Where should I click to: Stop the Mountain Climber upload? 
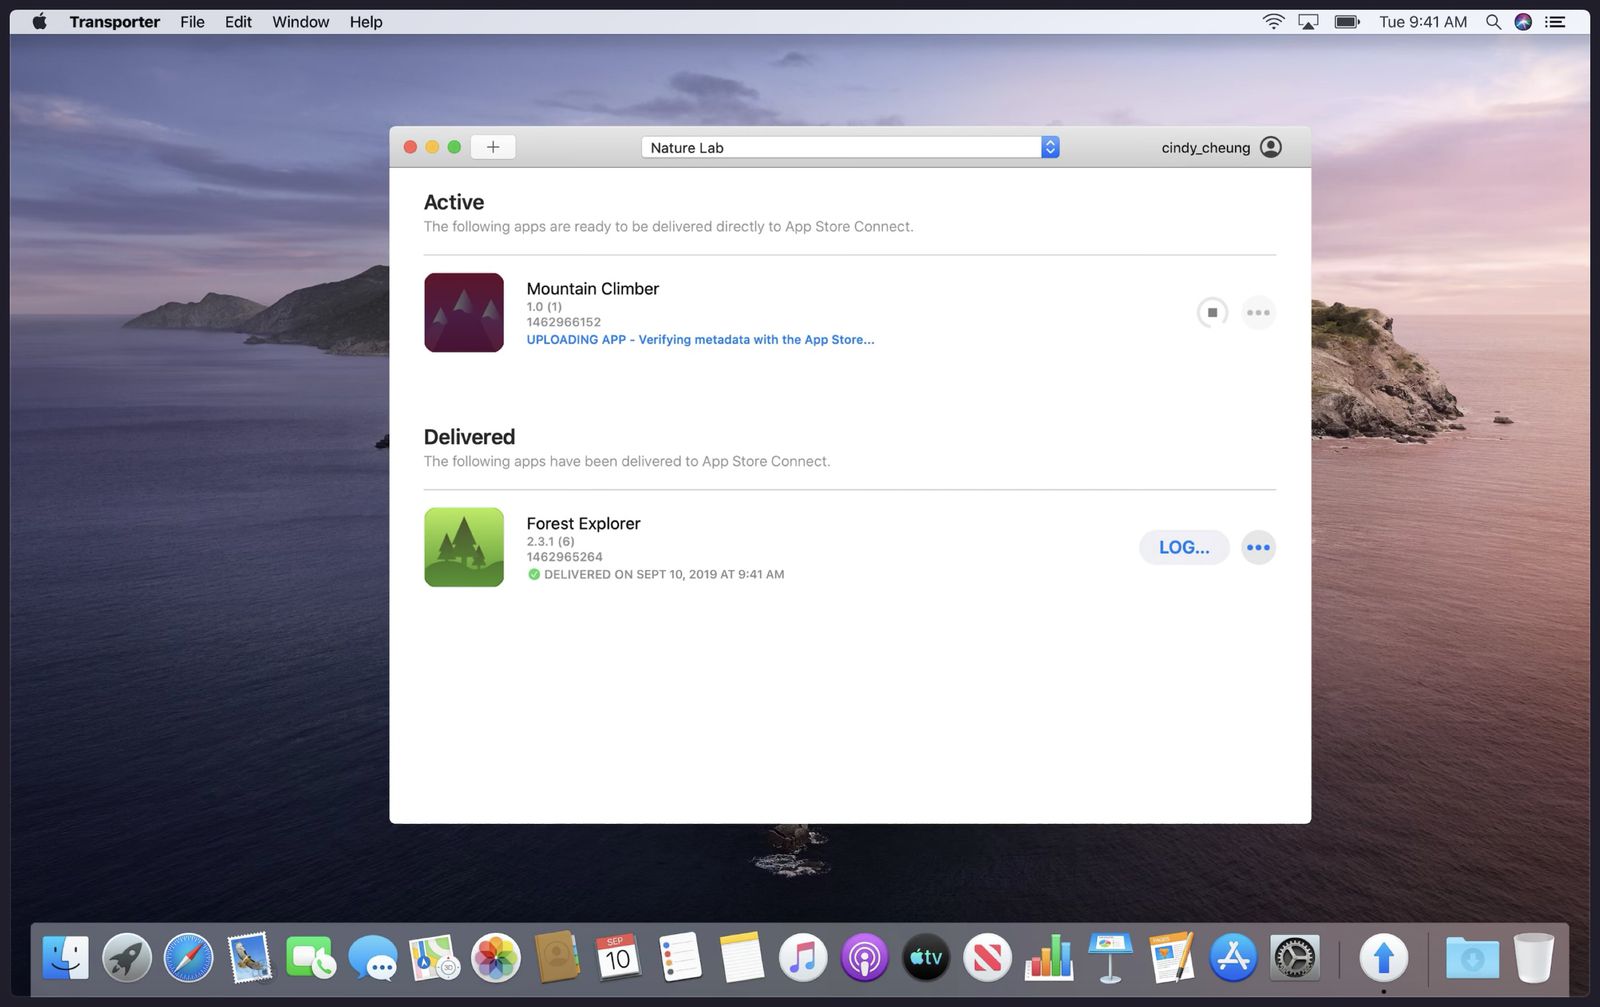click(x=1212, y=312)
